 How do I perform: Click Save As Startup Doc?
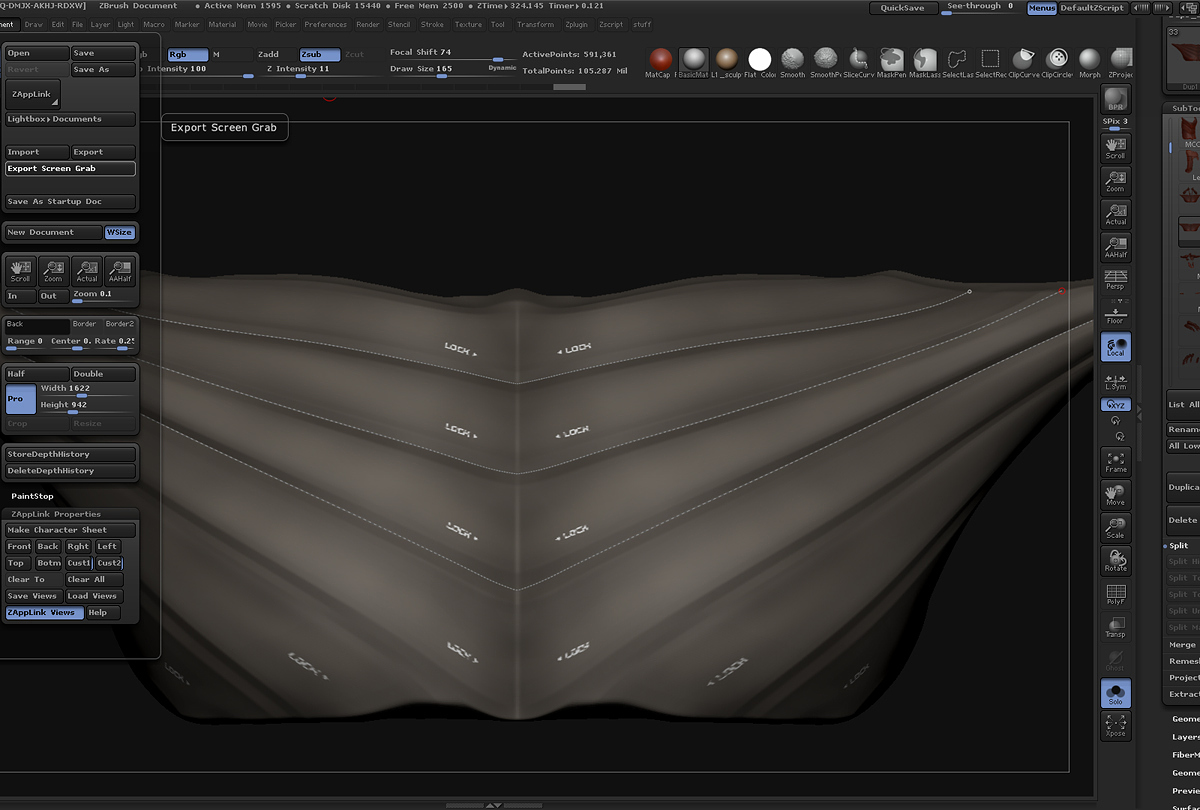(70, 202)
